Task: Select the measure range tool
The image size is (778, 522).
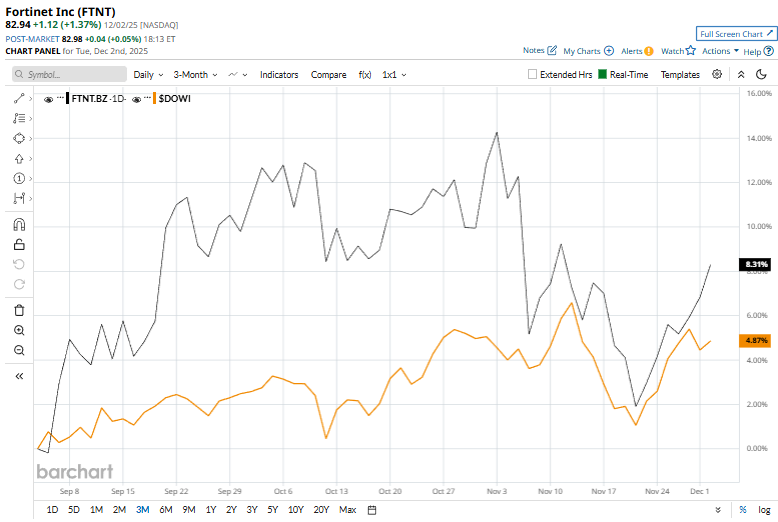Action: tap(19, 198)
